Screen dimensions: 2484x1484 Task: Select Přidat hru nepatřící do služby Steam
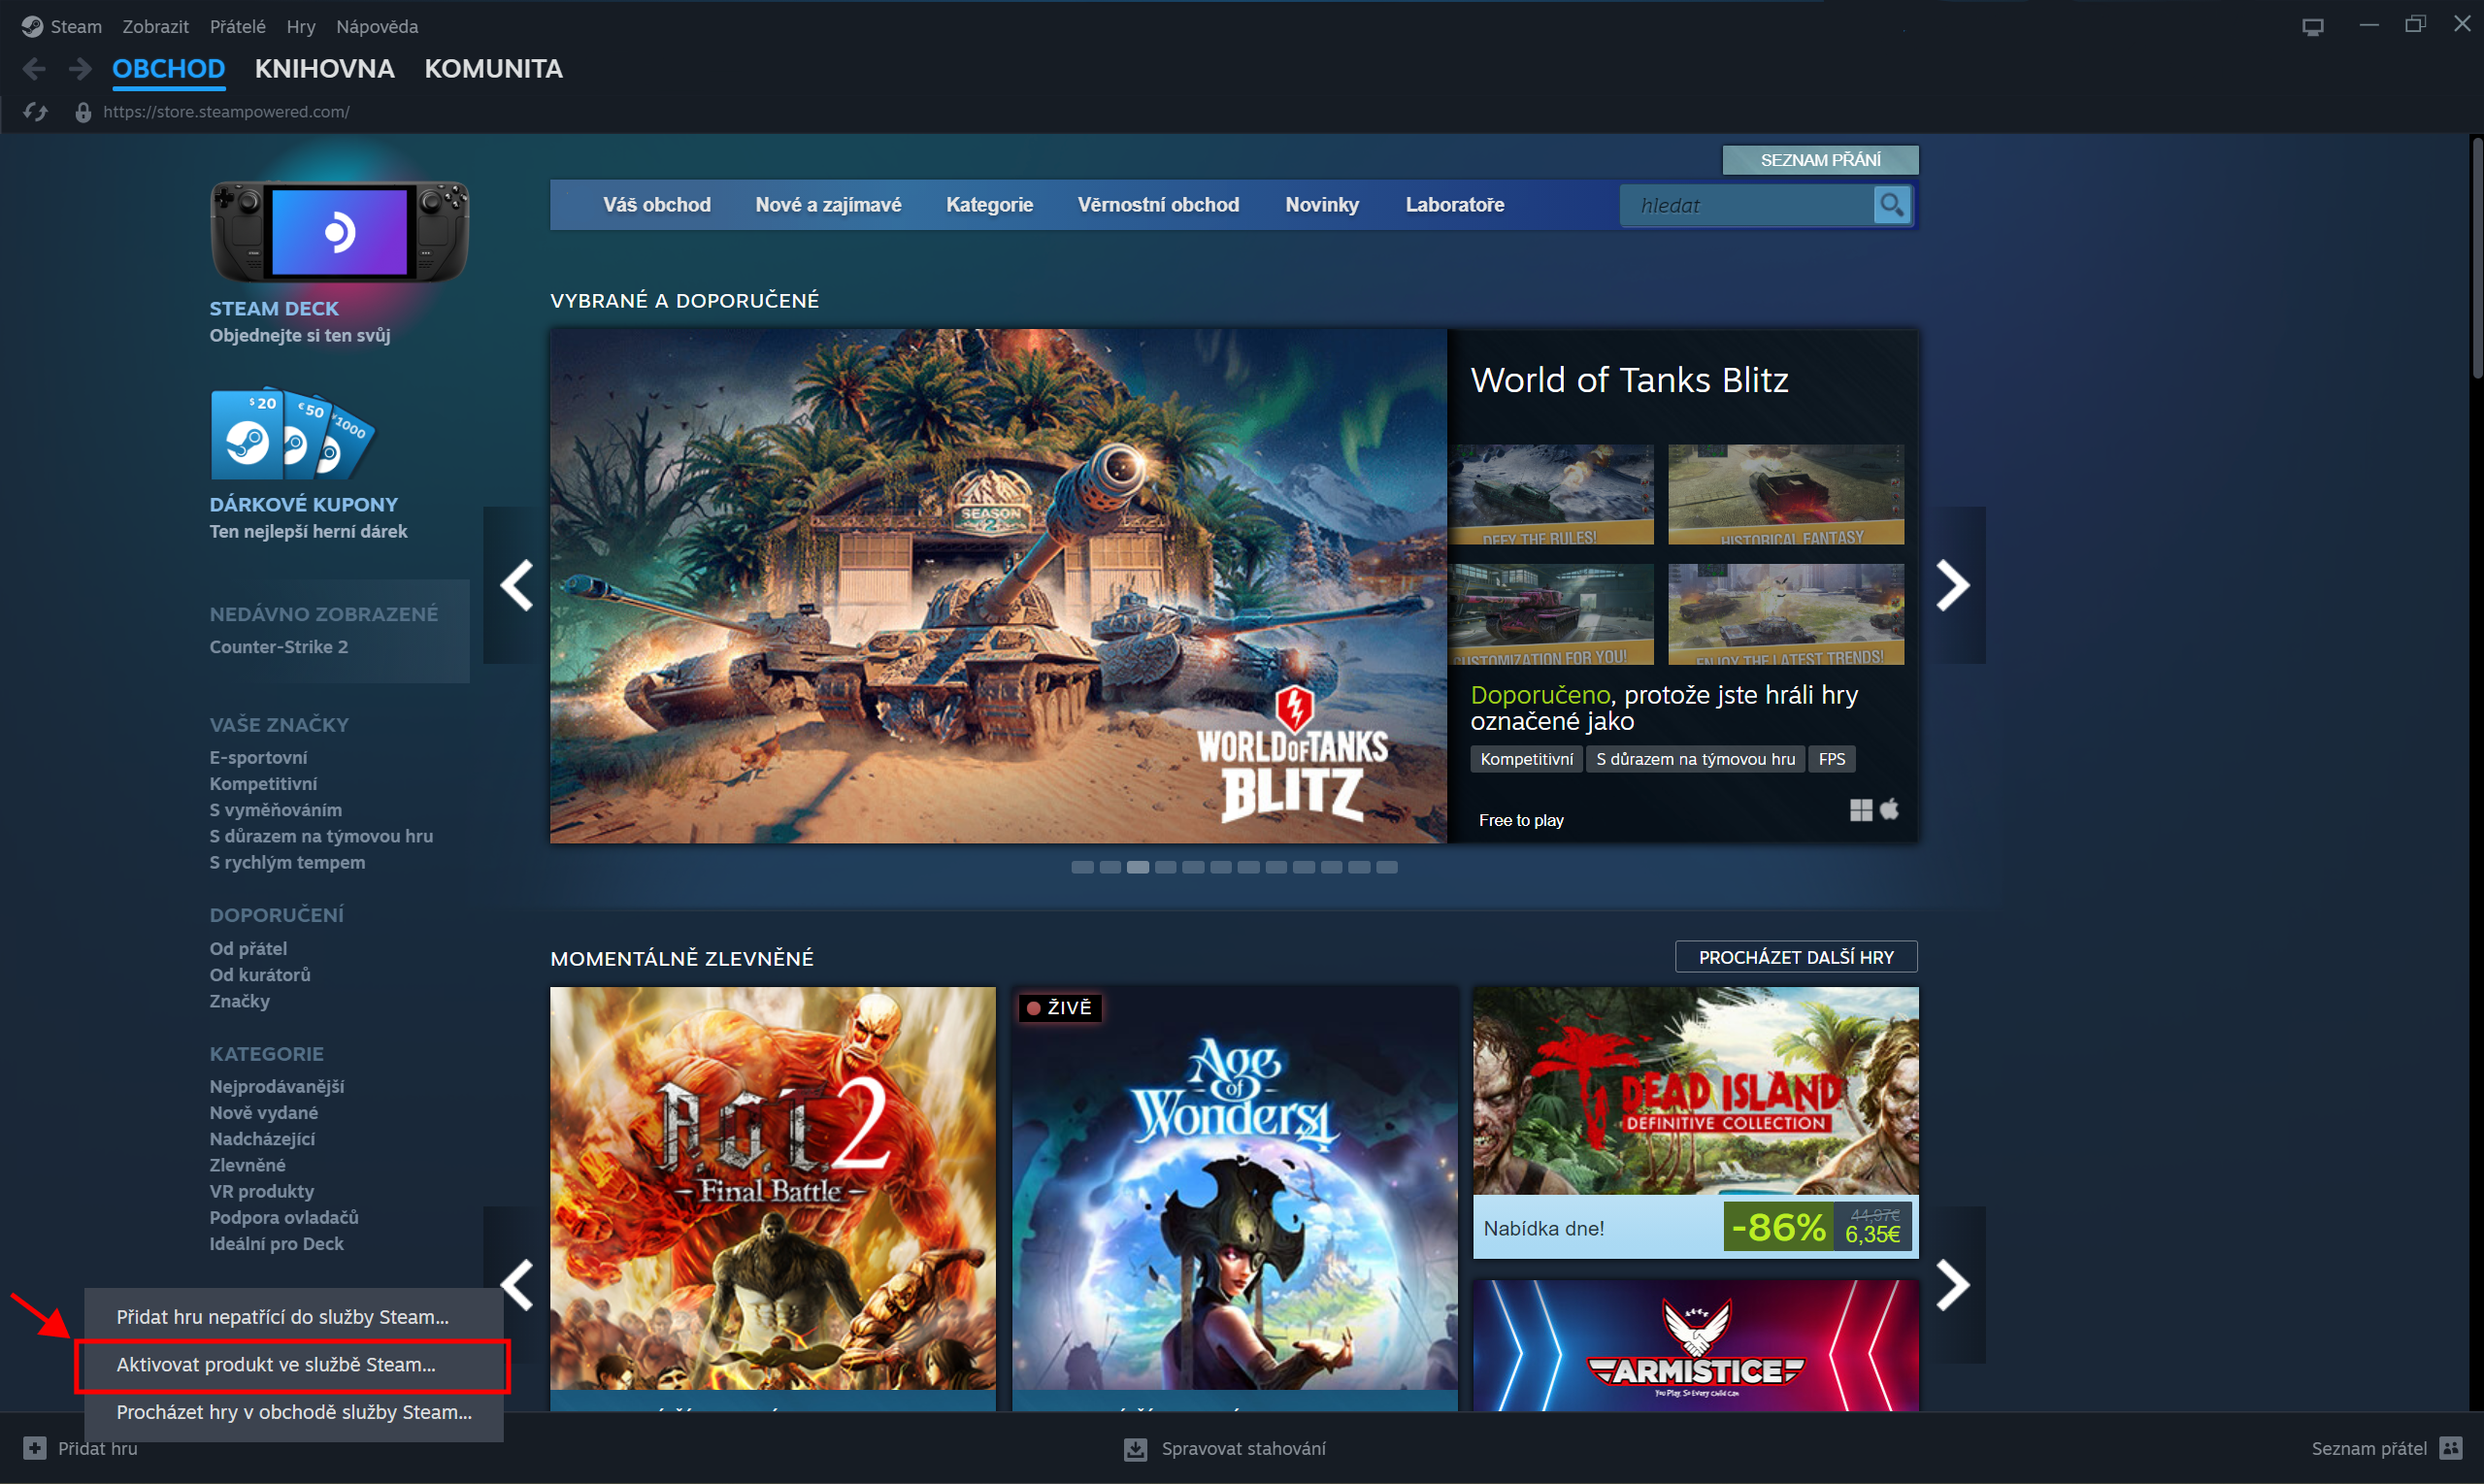(x=293, y=1317)
